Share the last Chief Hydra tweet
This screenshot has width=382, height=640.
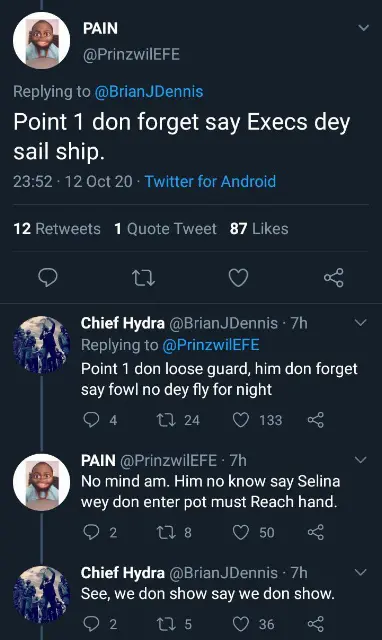(315, 624)
